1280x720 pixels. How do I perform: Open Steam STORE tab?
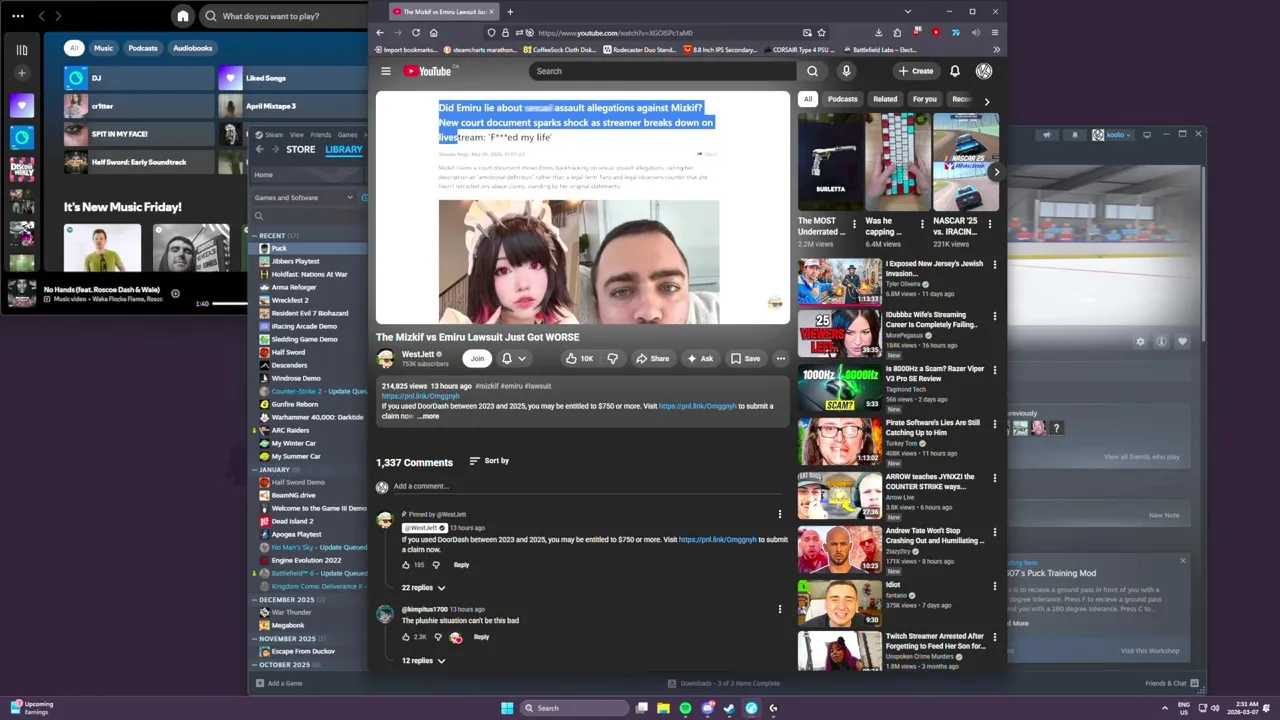(300, 149)
